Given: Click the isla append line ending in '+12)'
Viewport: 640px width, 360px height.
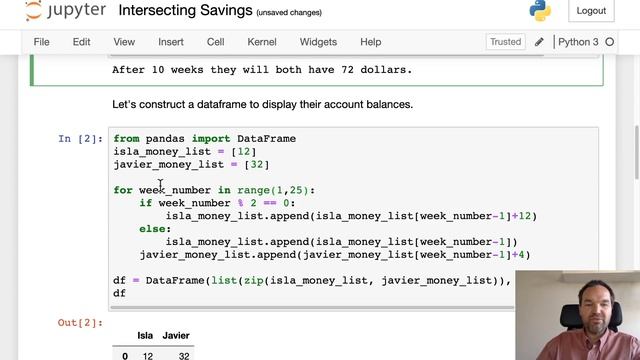Looking at the screenshot, I should tap(351, 216).
